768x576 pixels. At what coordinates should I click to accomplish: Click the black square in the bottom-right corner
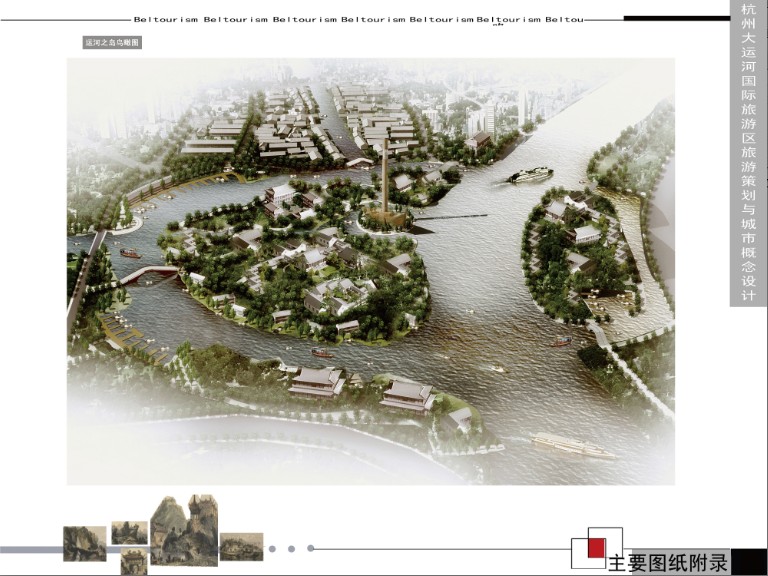pyautogui.click(x=748, y=562)
